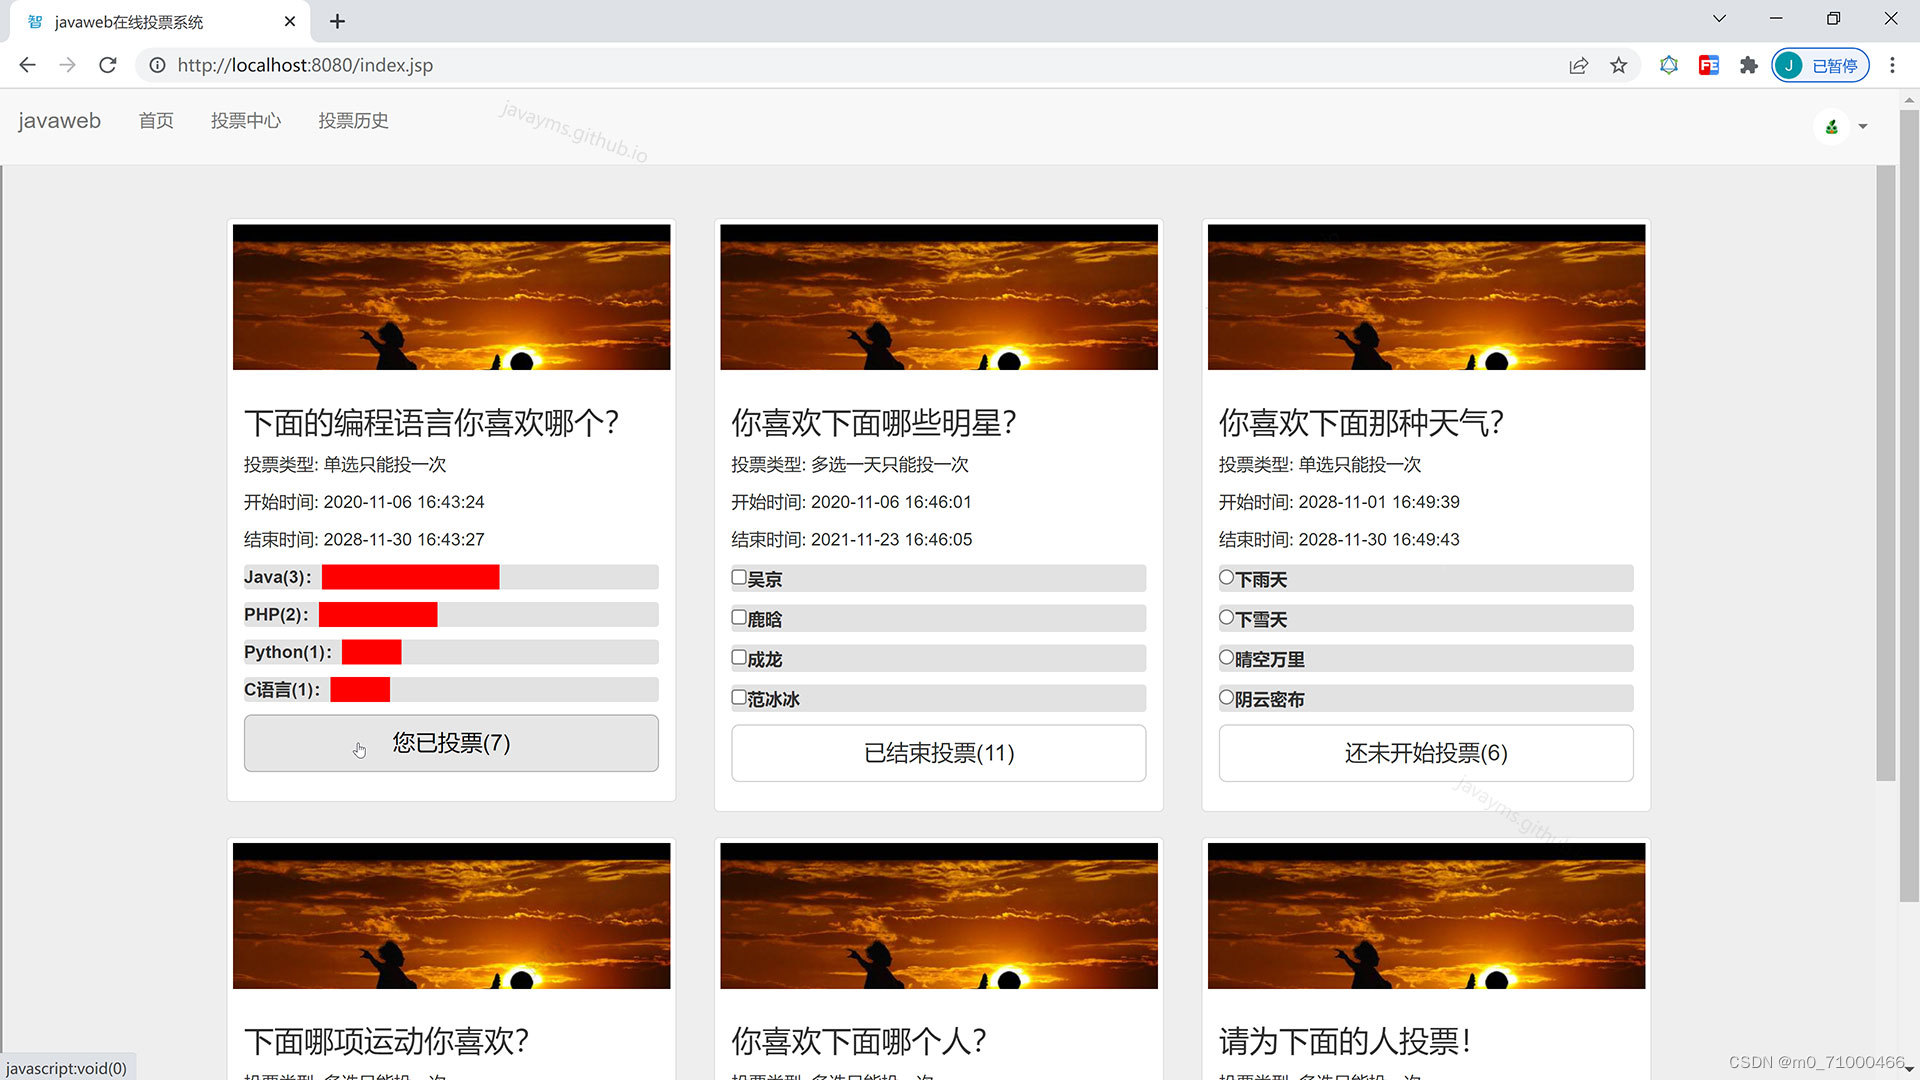Image resolution: width=1920 pixels, height=1080 pixels.
Task: Check the 成龙 checkbox
Action: click(739, 657)
